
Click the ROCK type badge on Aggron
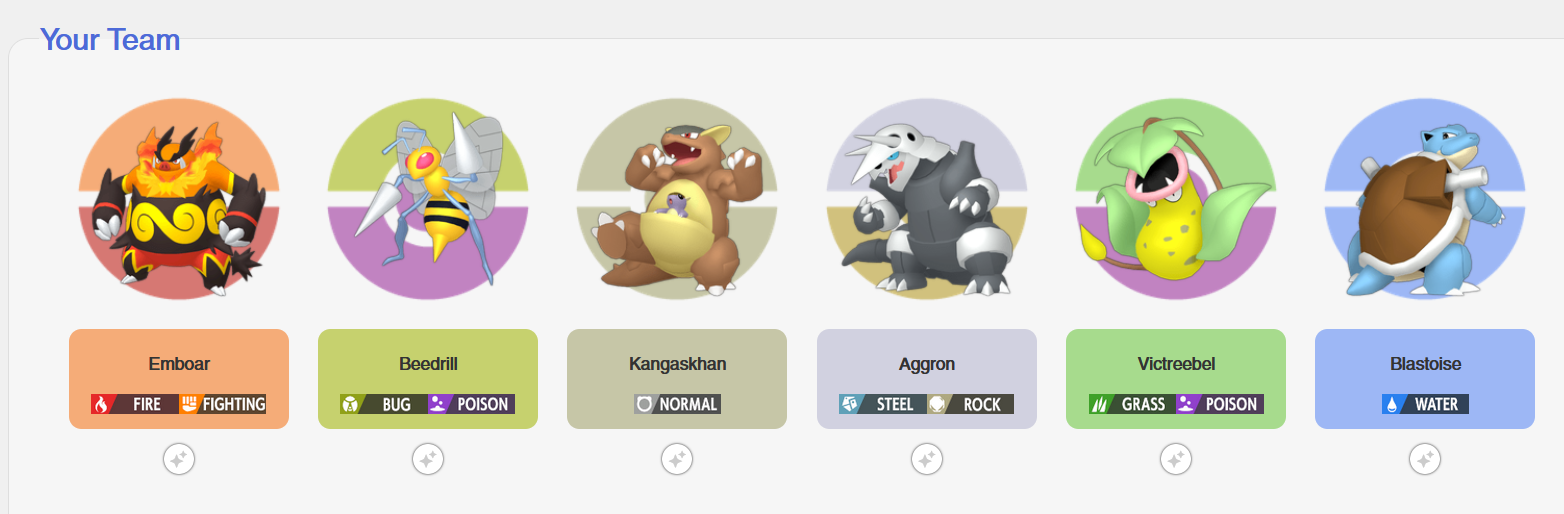click(971, 404)
